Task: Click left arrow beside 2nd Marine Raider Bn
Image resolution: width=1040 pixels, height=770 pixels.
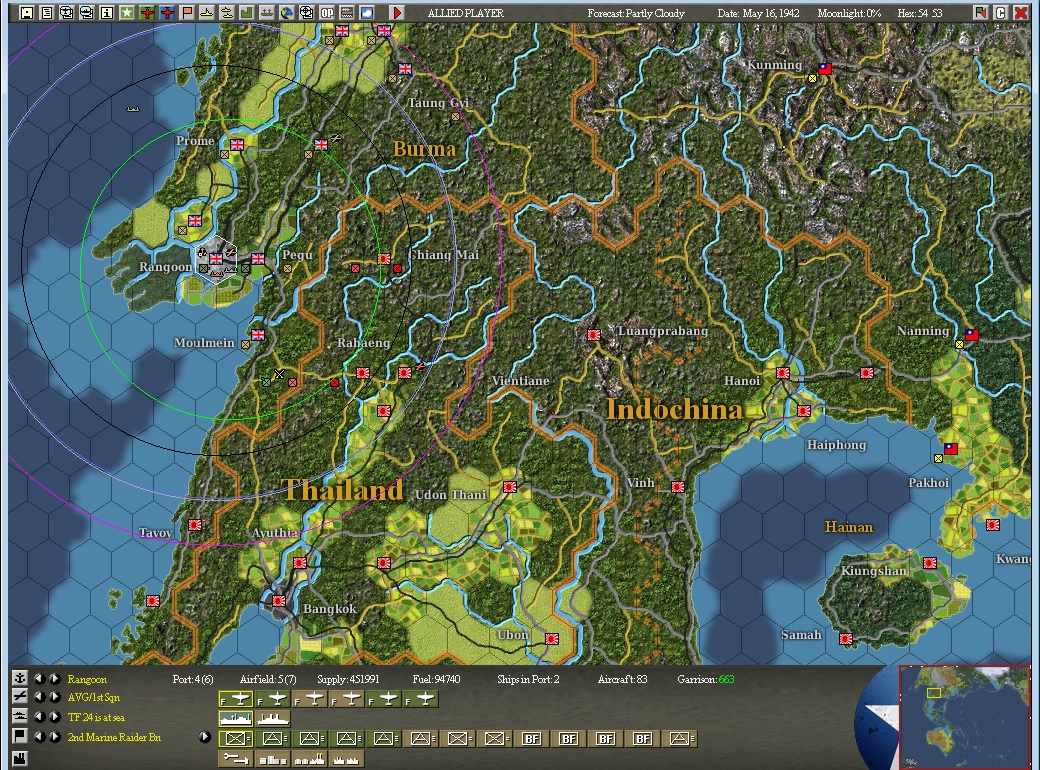Action: 39,736
